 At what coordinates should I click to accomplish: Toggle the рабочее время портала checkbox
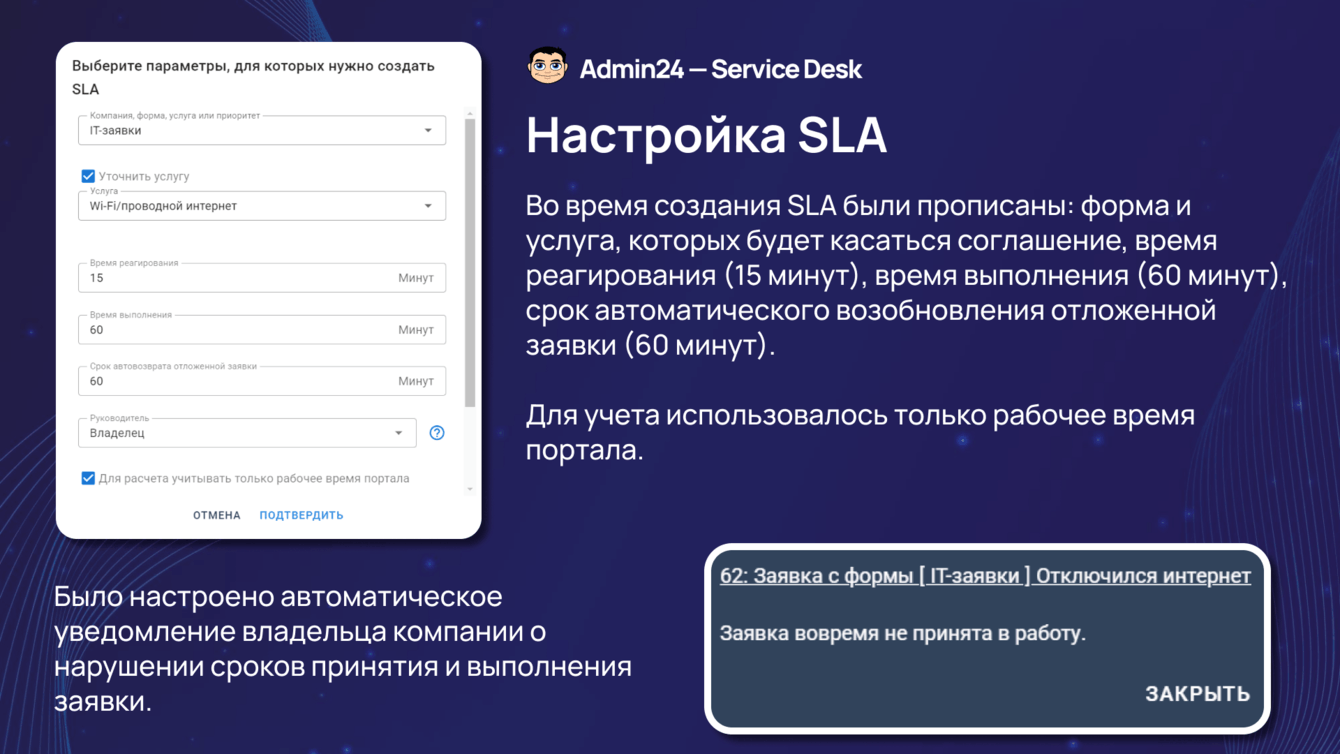(x=88, y=478)
